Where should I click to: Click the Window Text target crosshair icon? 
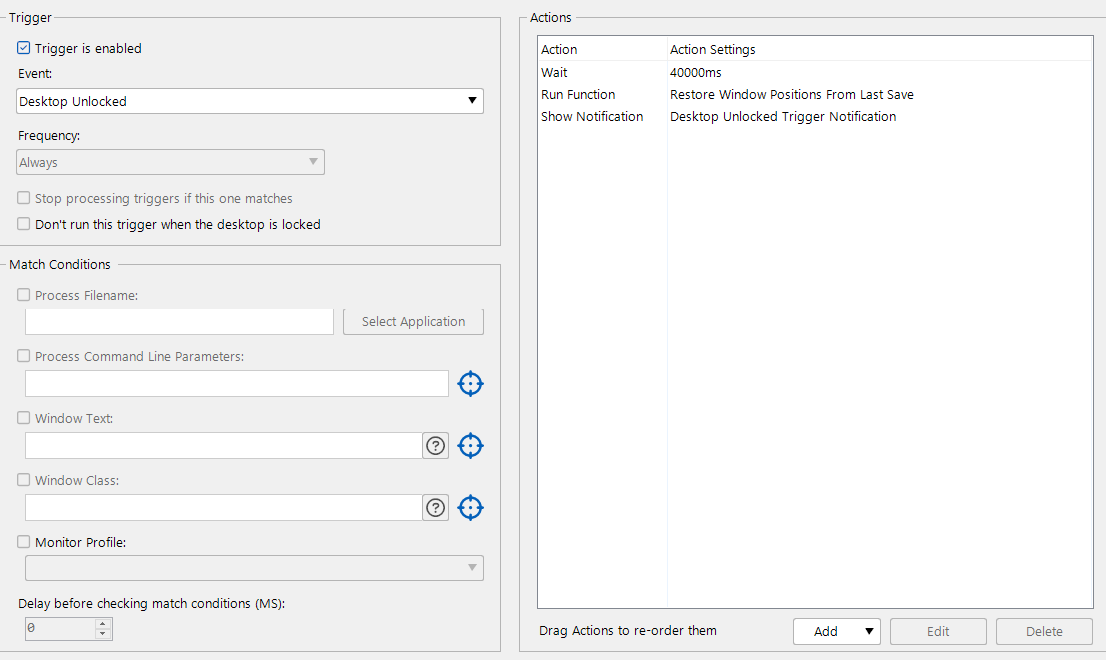pos(470,446)
